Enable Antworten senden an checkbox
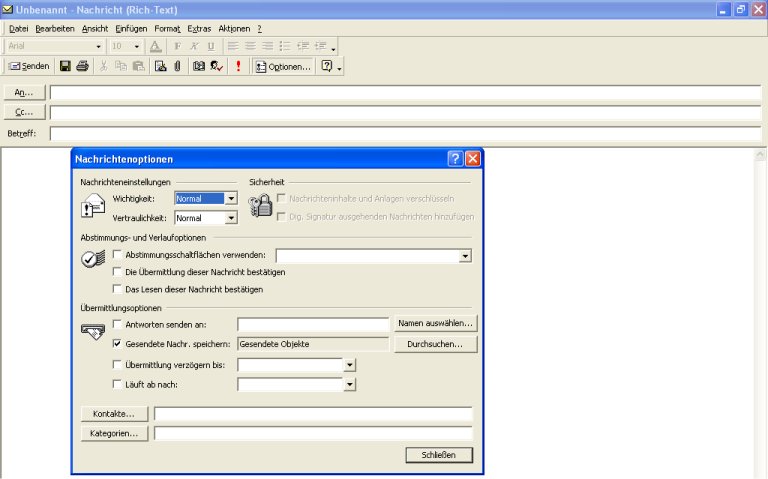 coord(117,324)
